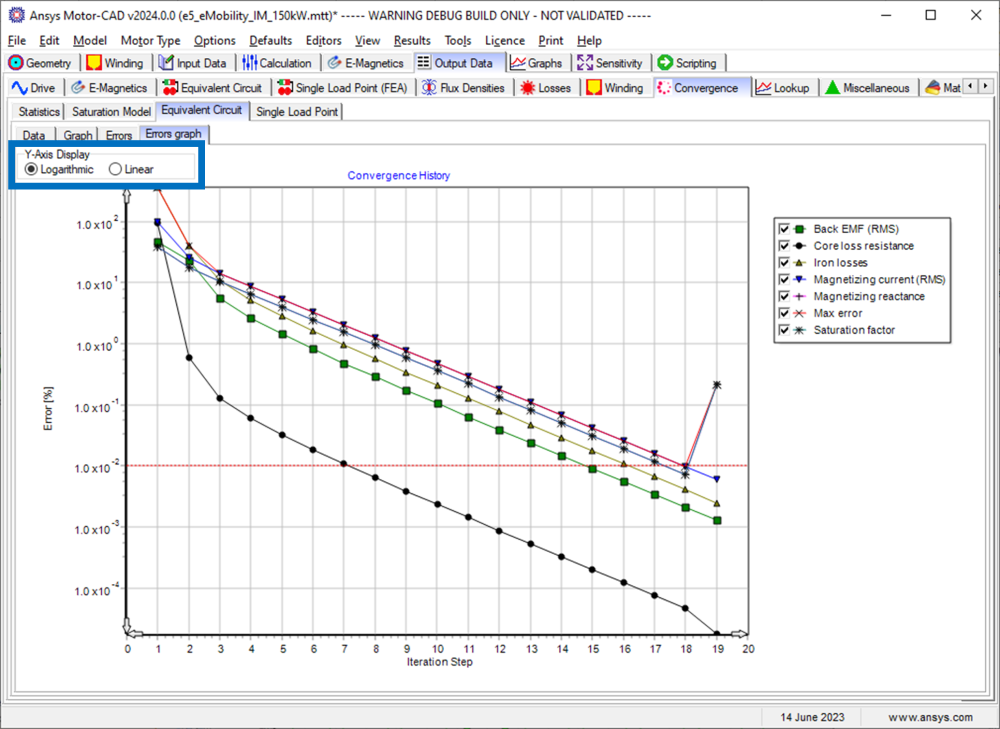Image resolution: width=1000 pixels, height=729 pixels.
Task: Open the Motor Type menu
Action: point(151,40)
